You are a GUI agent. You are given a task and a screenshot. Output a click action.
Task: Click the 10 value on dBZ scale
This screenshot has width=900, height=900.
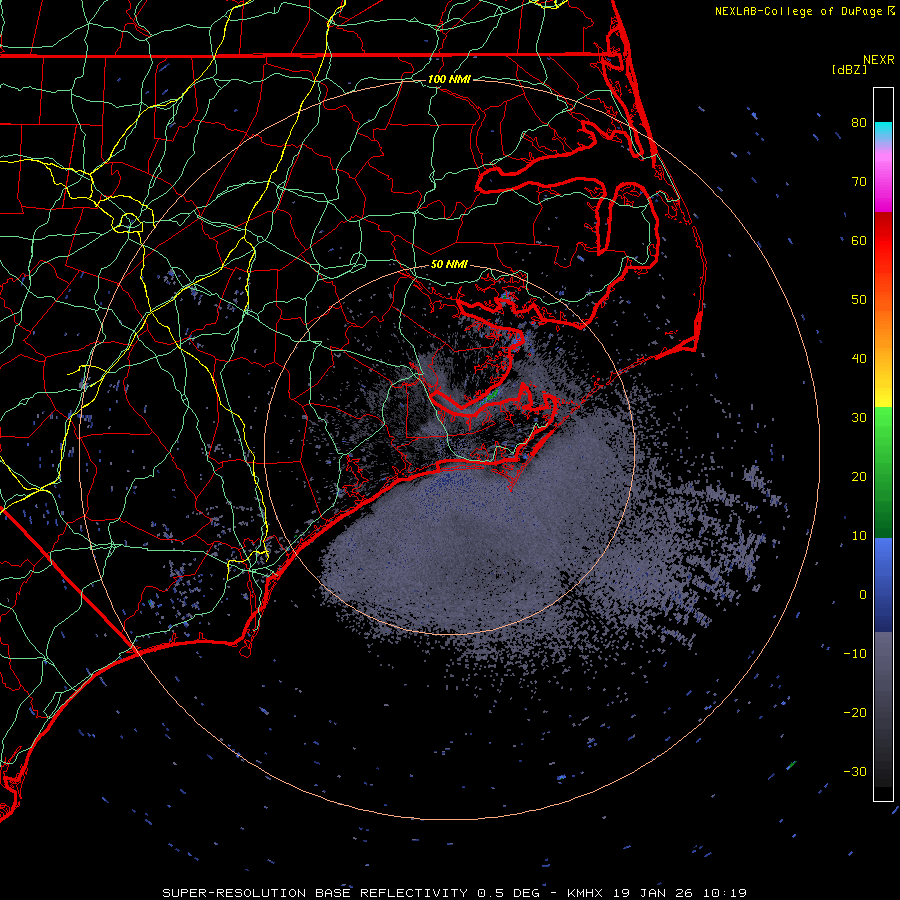[x=859, y=536]
